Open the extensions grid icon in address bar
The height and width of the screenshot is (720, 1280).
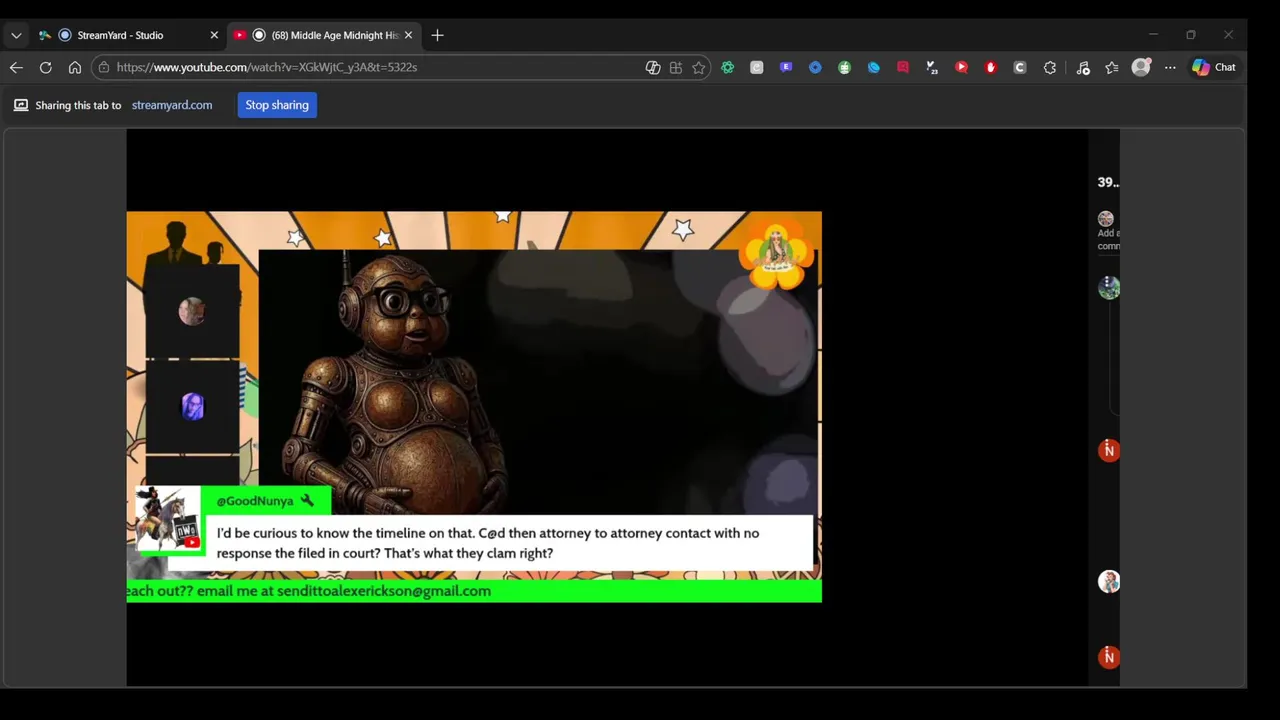[676, 67]
